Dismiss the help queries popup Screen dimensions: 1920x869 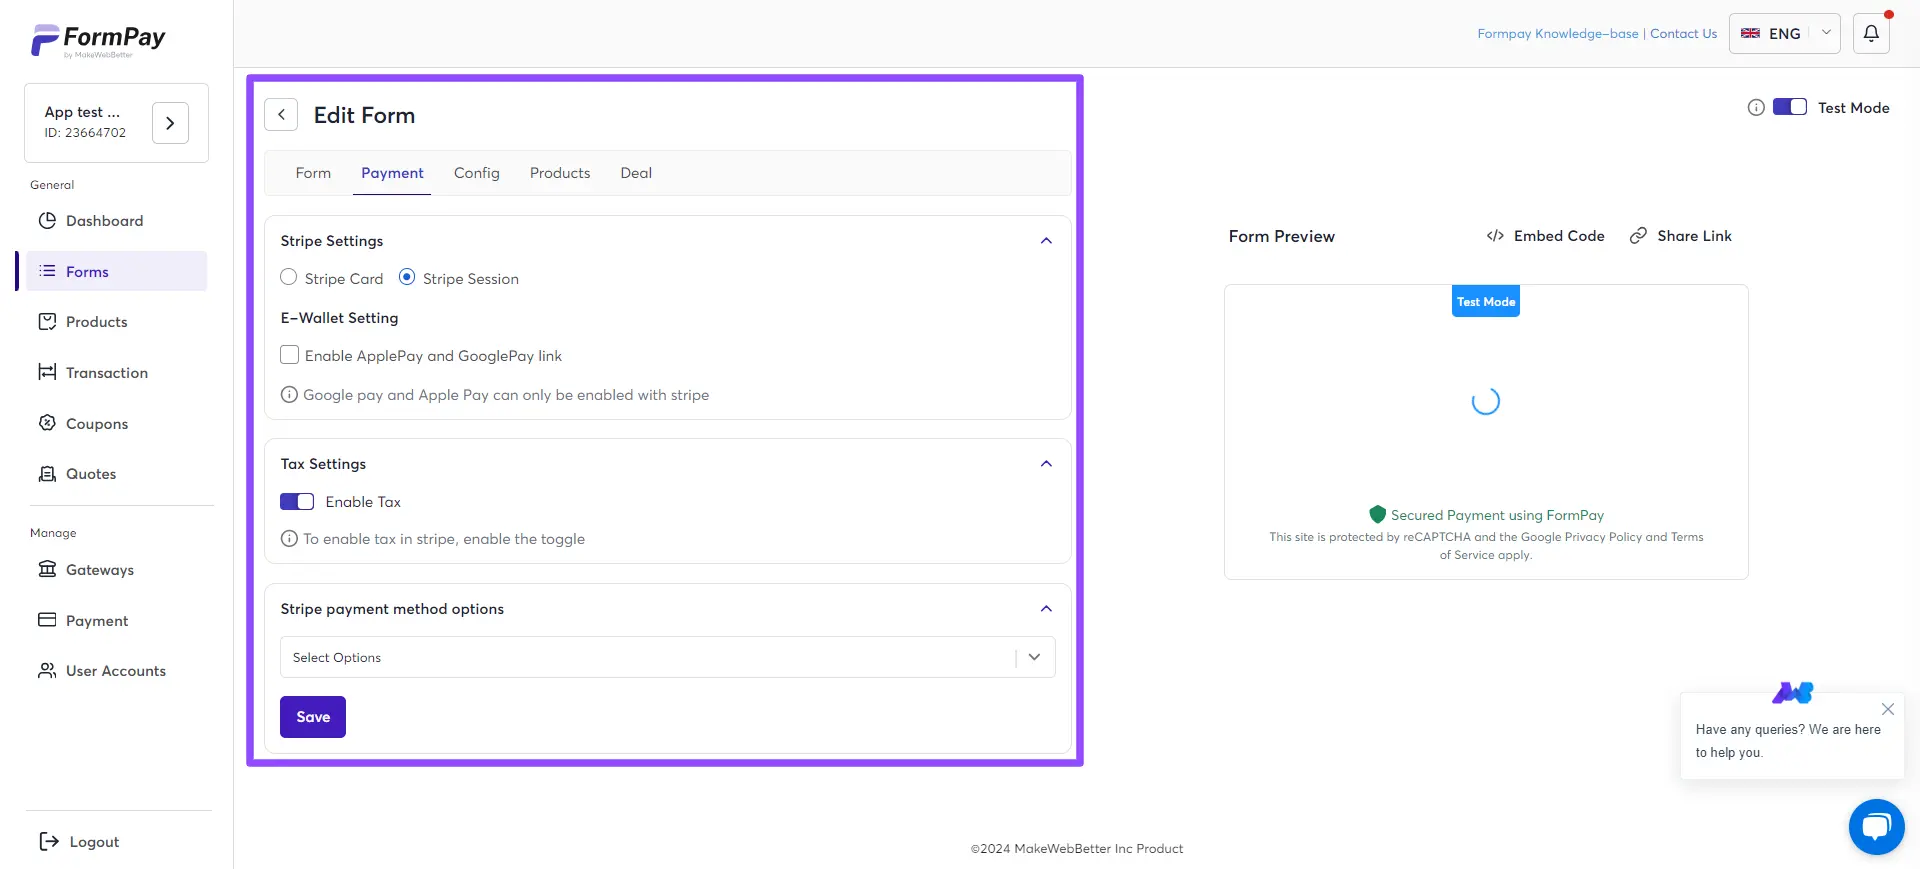click(x=1887, y=709)
